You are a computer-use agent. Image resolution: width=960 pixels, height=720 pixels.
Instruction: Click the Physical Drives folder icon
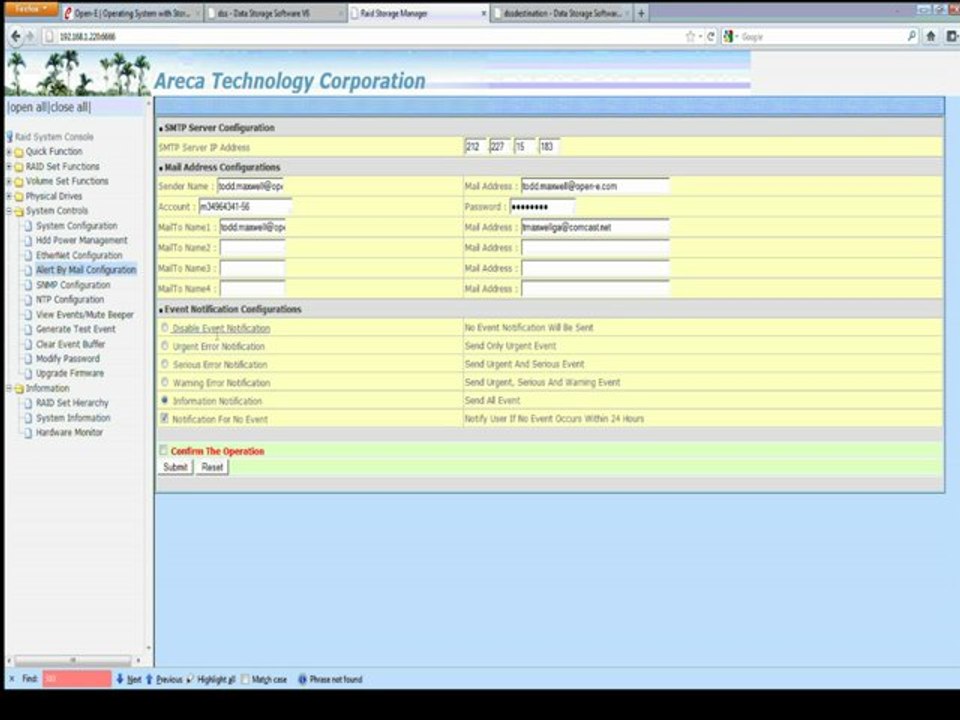tap(19, 197)
